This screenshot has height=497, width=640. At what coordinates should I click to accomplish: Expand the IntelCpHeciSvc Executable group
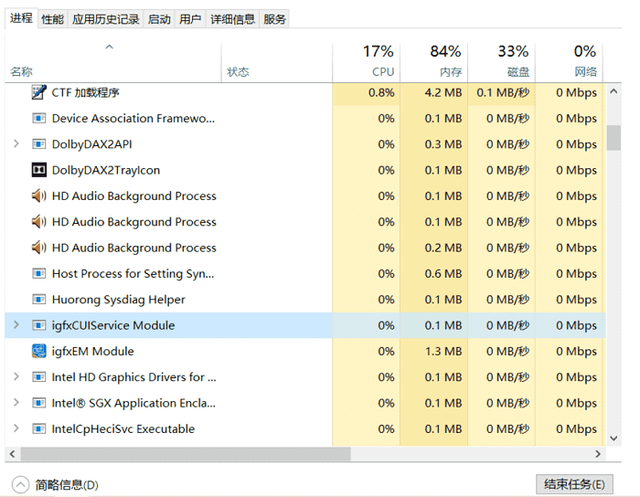(16, 428)
